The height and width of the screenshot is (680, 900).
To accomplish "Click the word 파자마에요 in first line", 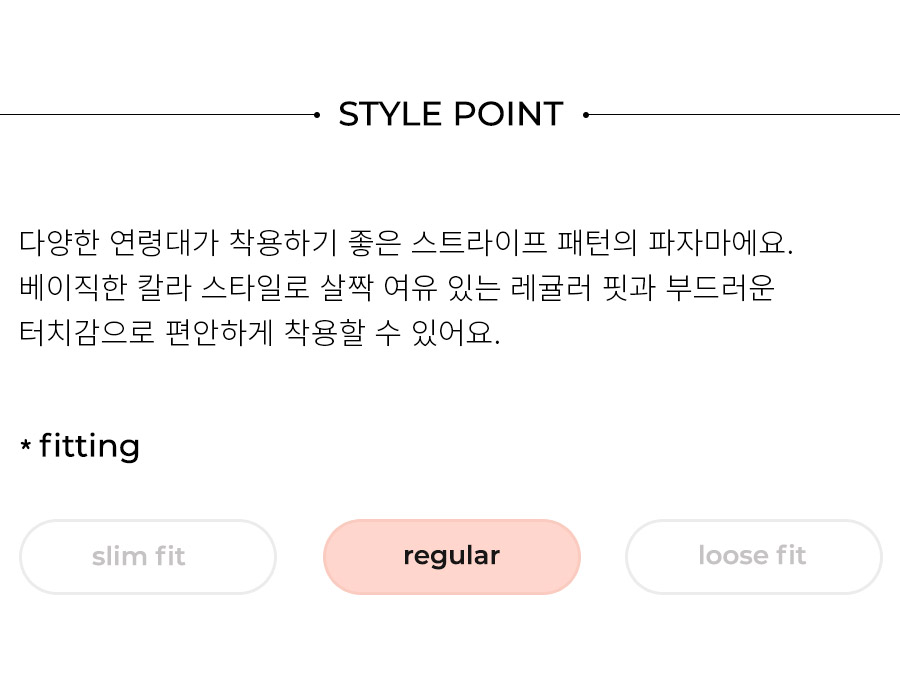I will pyautogui.click(x=716, y=242).
